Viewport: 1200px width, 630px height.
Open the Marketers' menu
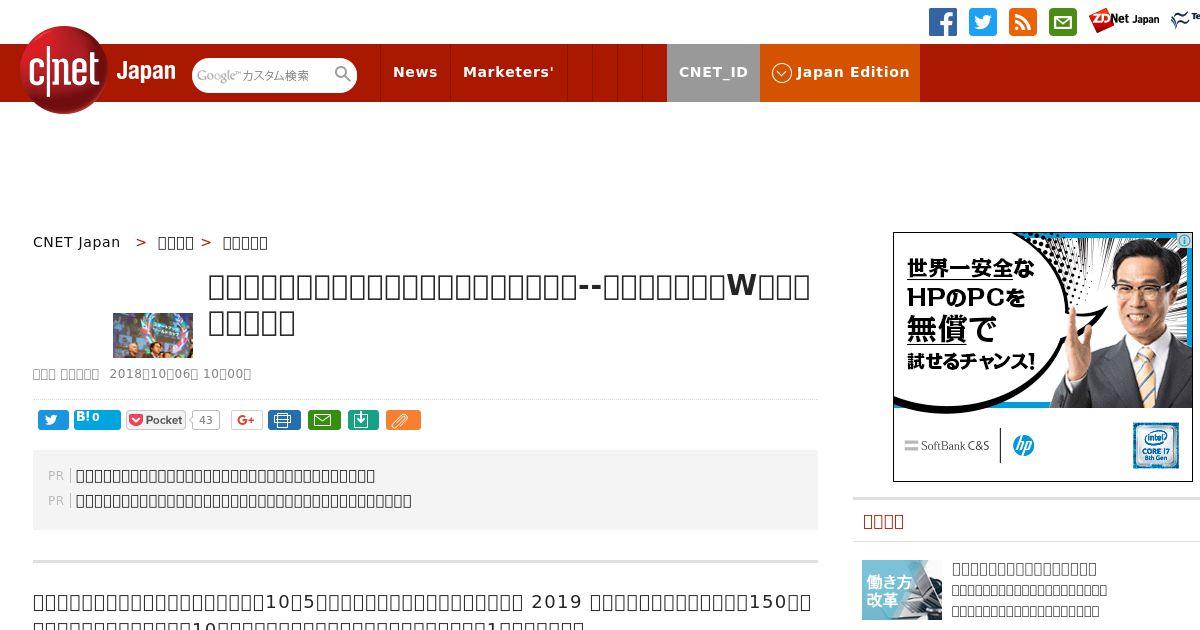tap(508, 72)
